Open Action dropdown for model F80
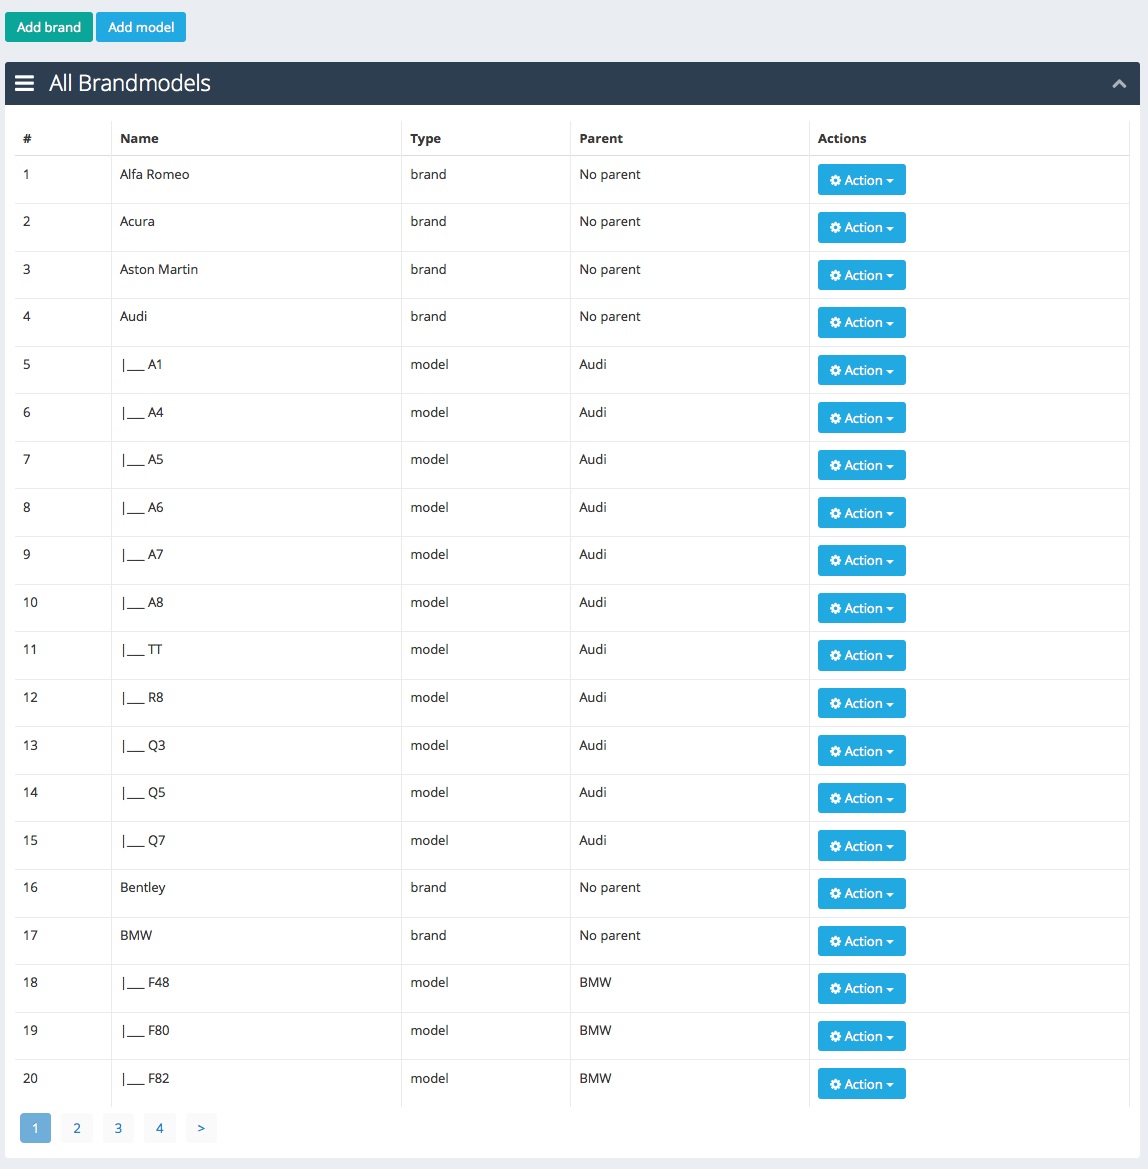Viewport: 1148px width, 1169px height. [862, 1036]
